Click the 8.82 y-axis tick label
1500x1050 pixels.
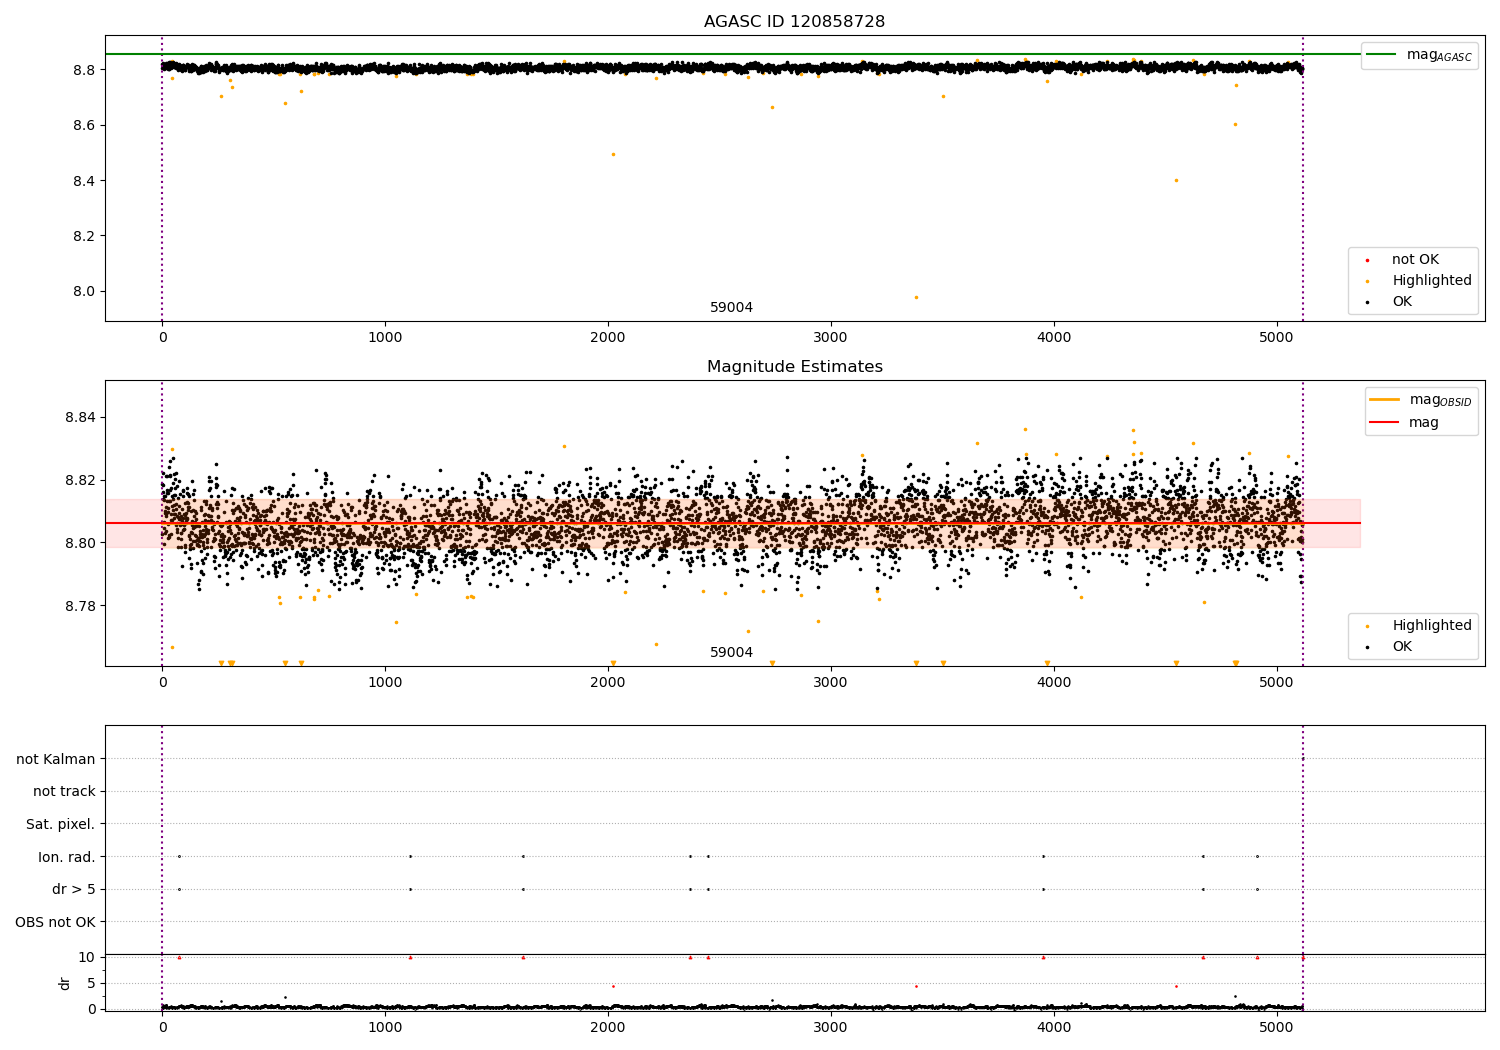coord(80,480)
